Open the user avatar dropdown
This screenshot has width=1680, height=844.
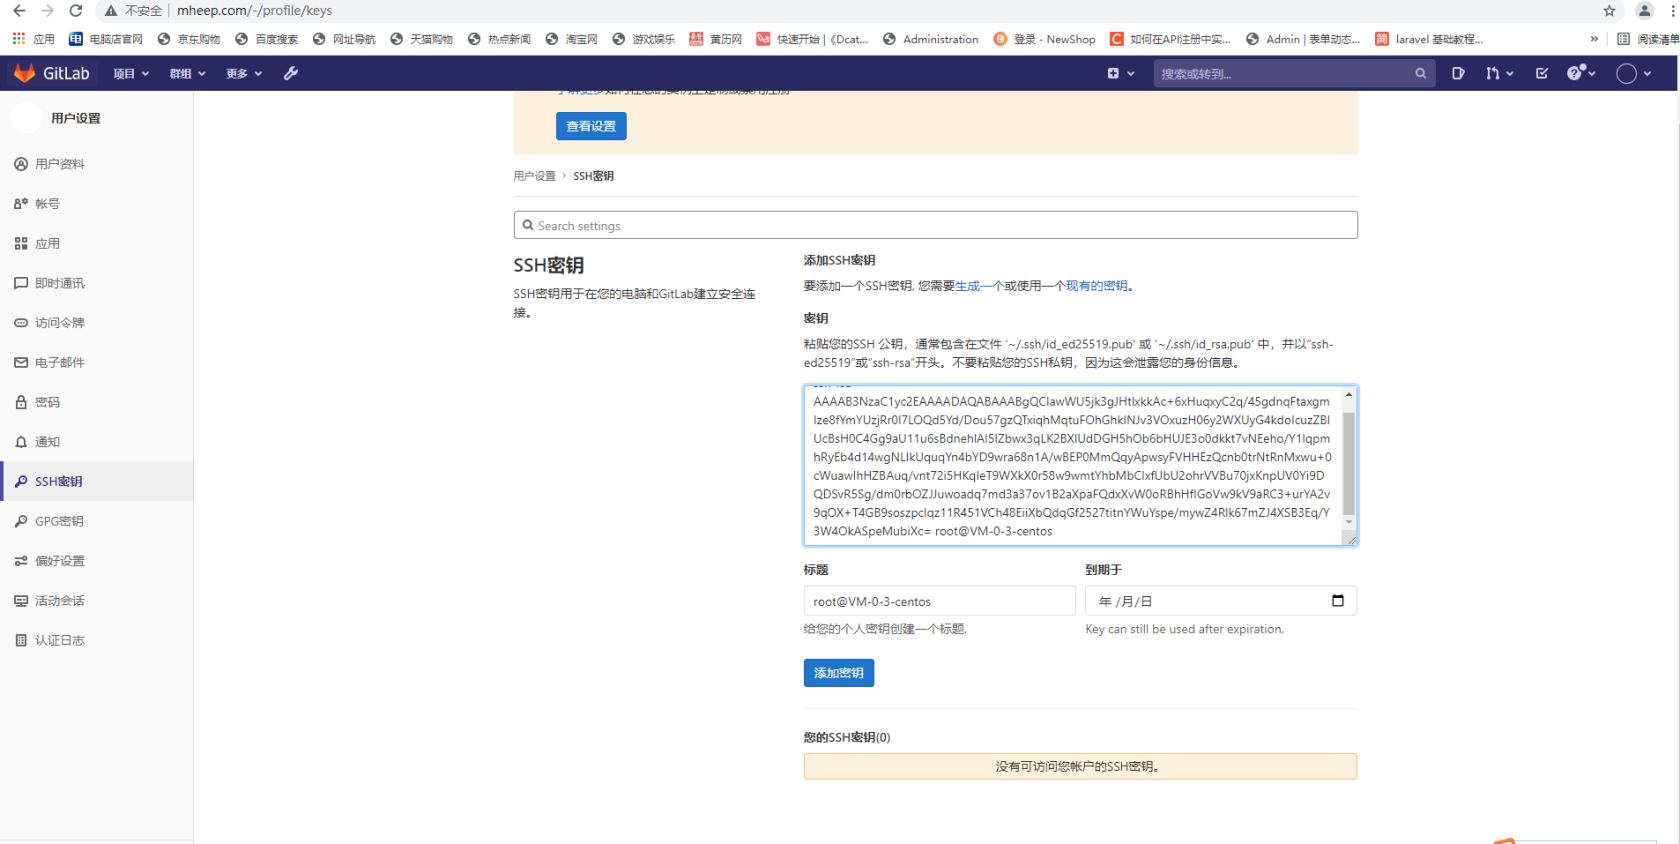(x=1634, y=73)
